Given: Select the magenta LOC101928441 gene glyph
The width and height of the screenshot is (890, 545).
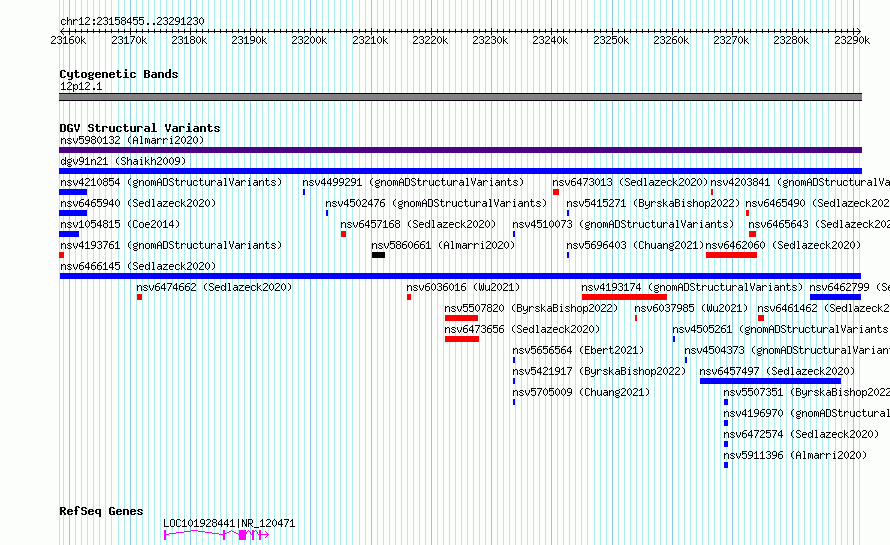Looking at the screenshot, I should pyautogui.click(x=216, y=534).
